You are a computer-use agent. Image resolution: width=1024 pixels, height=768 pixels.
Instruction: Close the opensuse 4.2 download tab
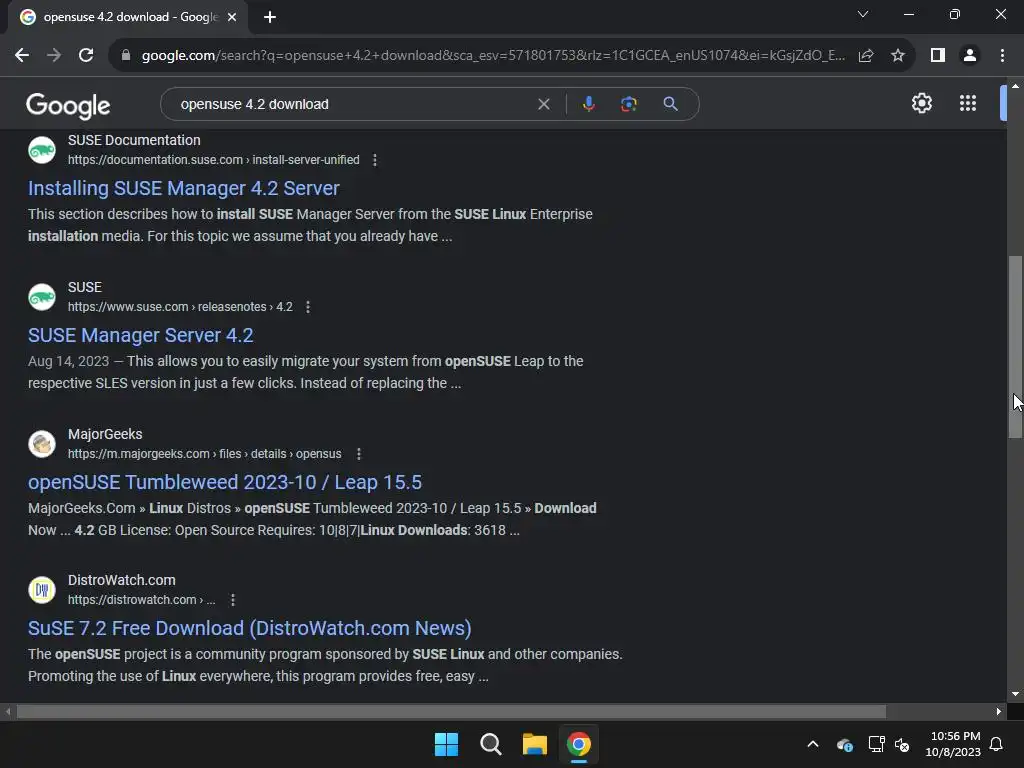coord(232,17)
